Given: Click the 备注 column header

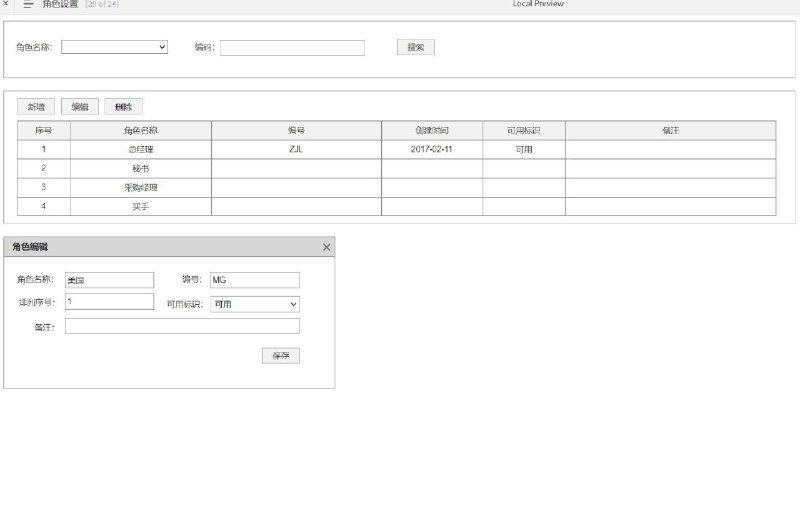Looking at the screenshot, I should coord(670,131).
